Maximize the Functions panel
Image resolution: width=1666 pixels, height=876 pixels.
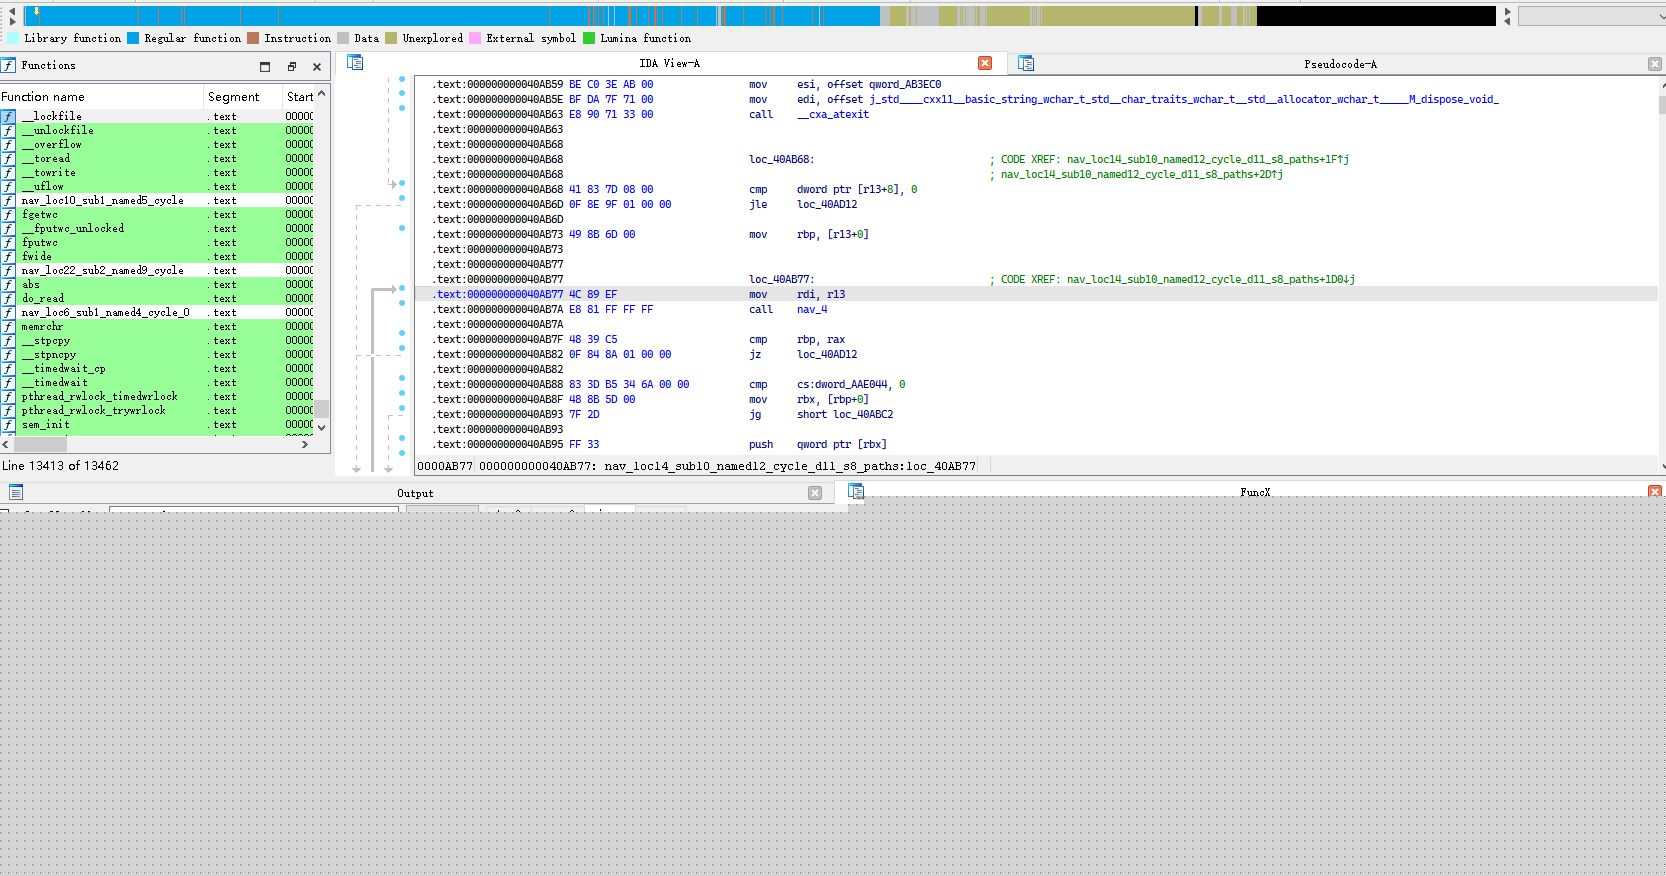point(265,66)
